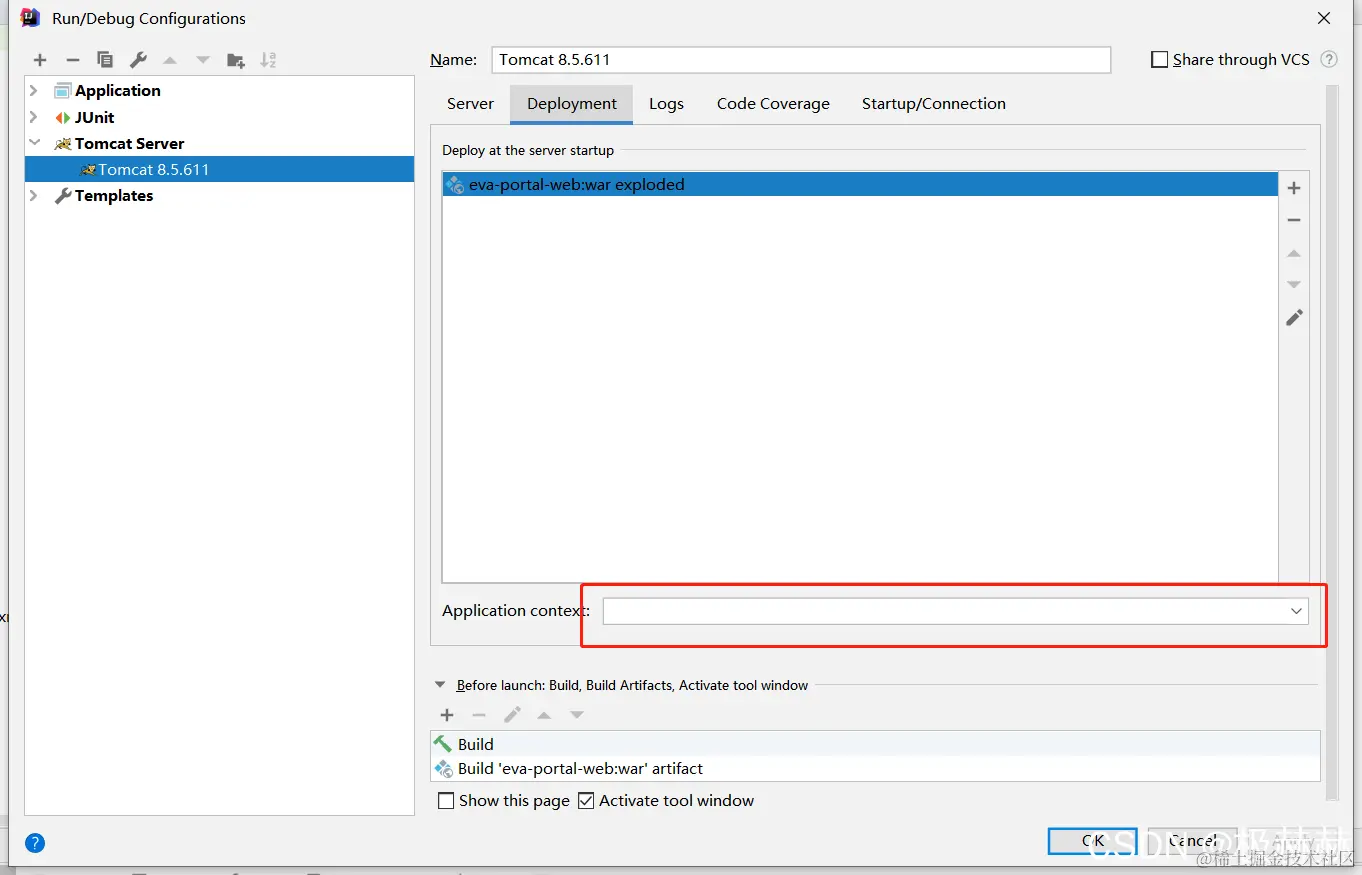Create new folder icon in left toolbar

[236, 60]
